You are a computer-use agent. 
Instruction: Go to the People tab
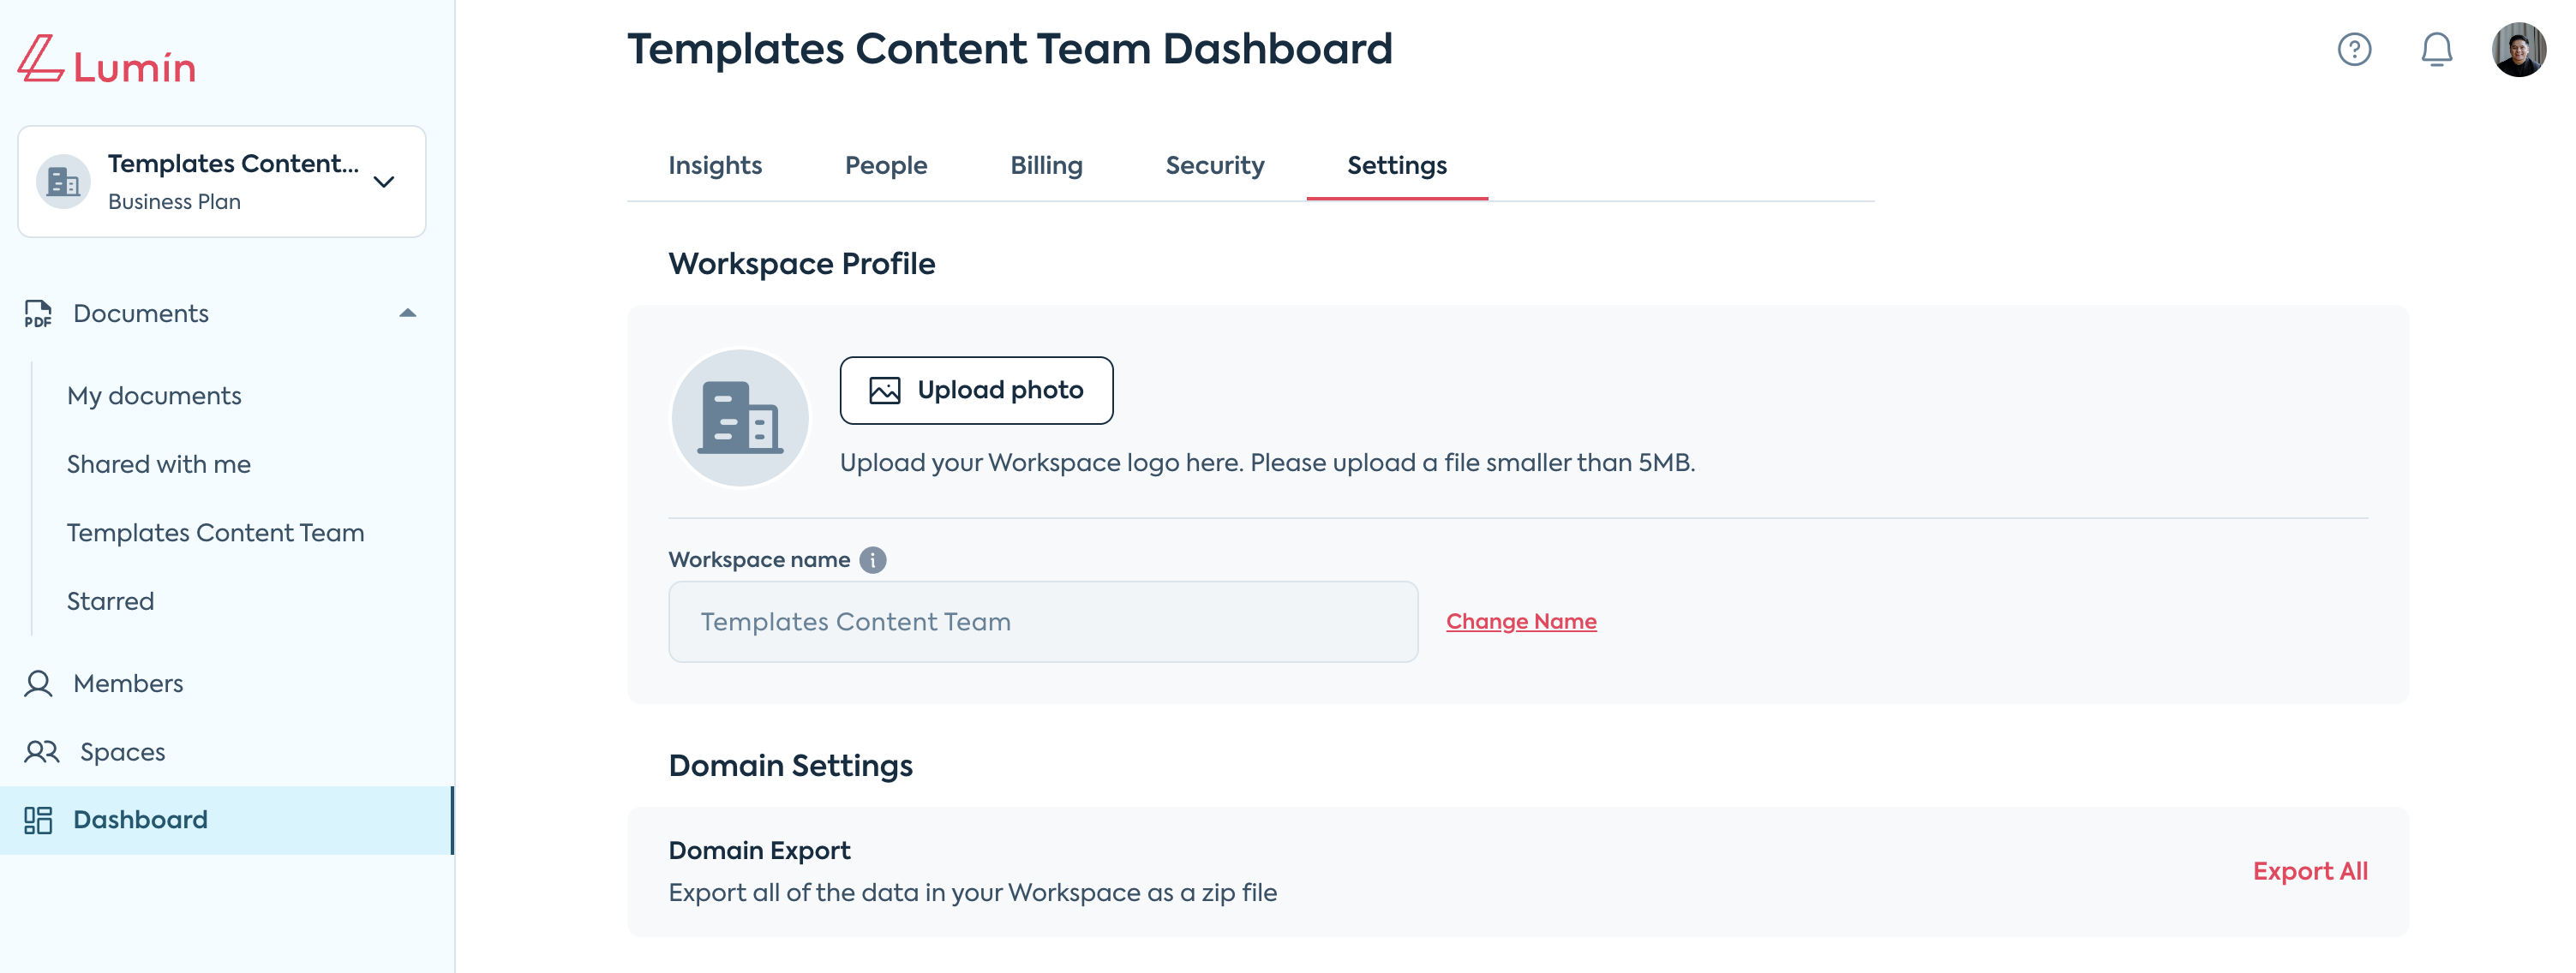886,166
